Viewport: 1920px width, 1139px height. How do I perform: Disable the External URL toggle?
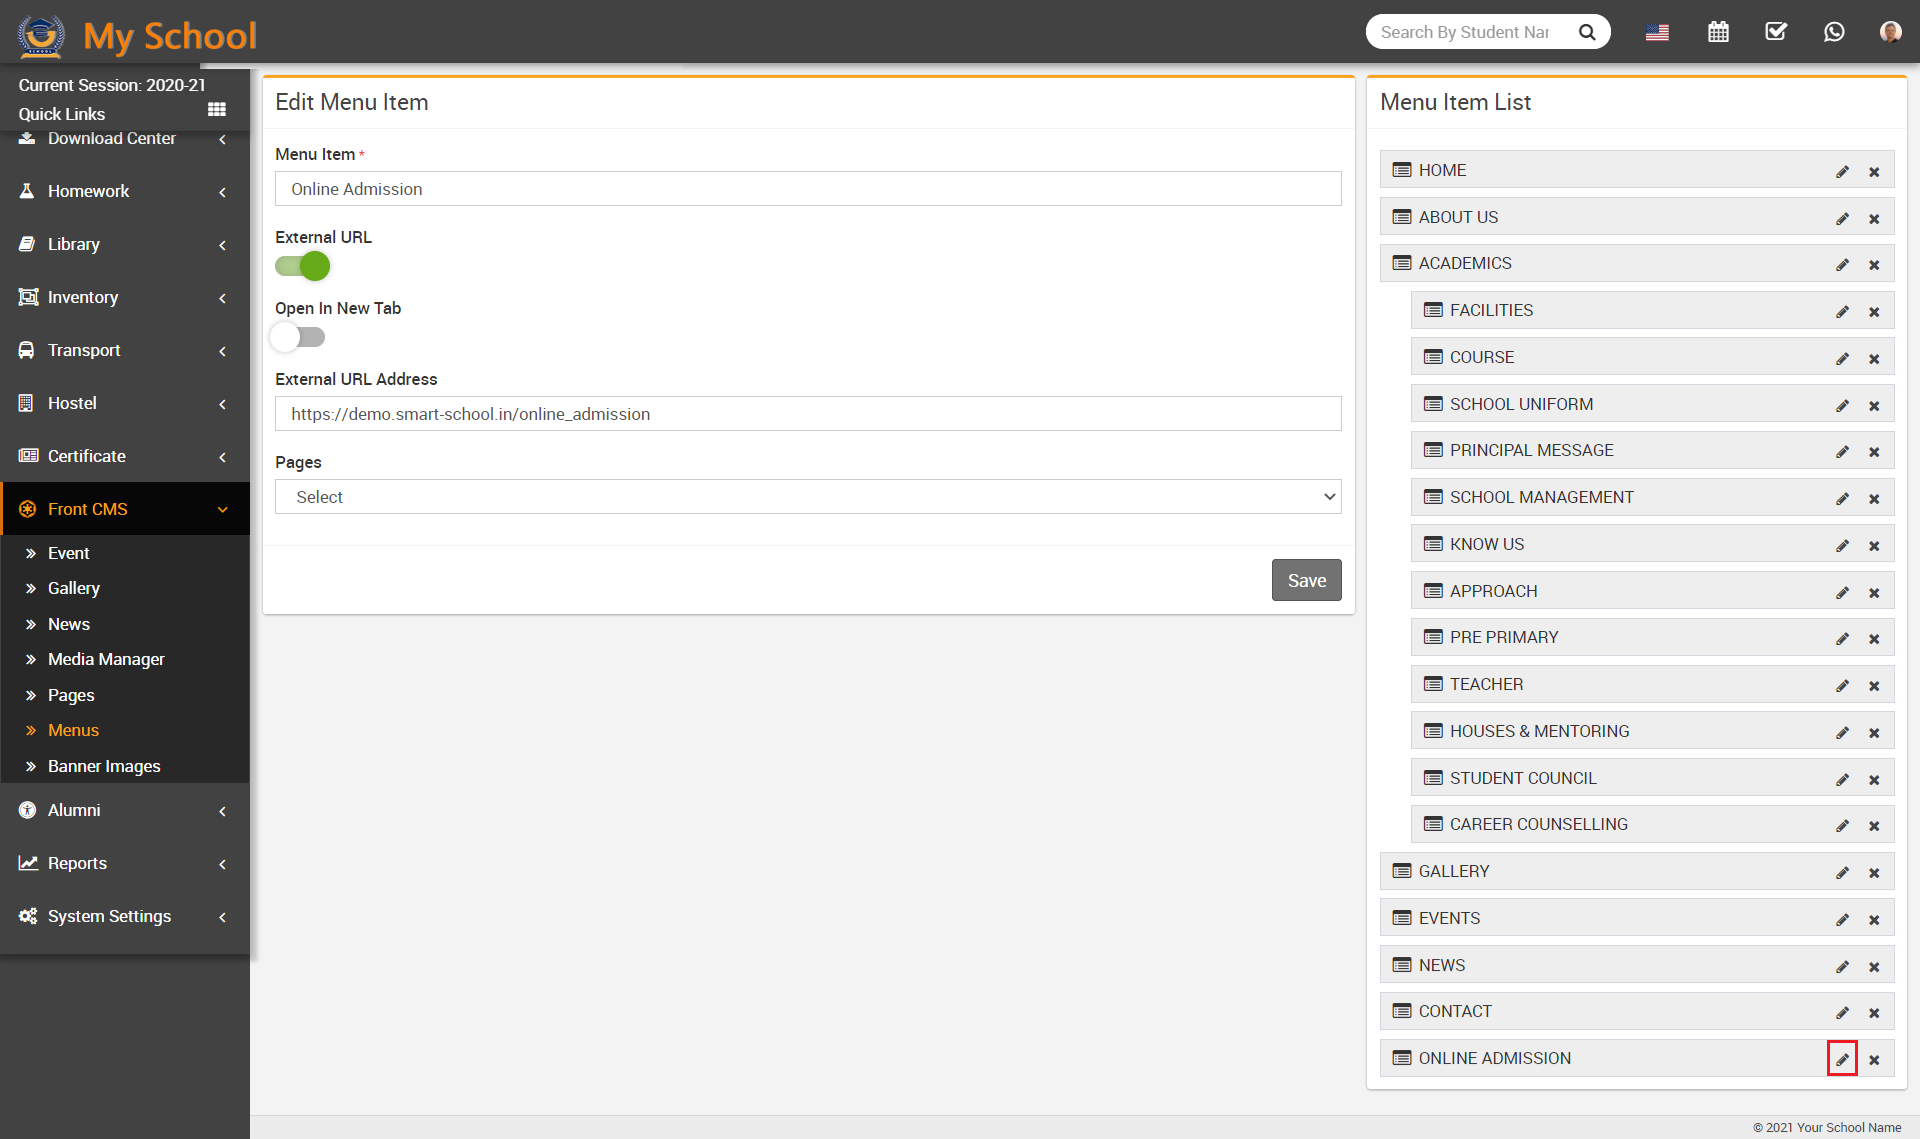pos(301,266)
